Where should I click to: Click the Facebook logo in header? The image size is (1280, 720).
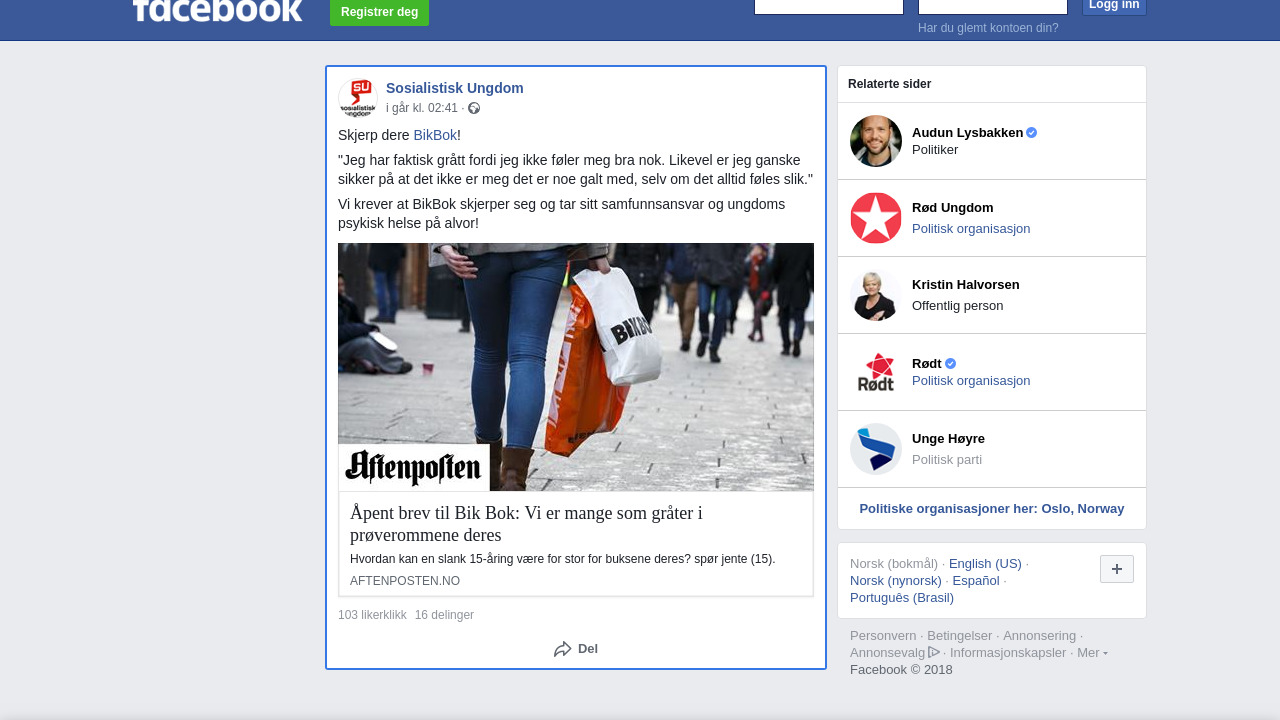tap(217, 10)
